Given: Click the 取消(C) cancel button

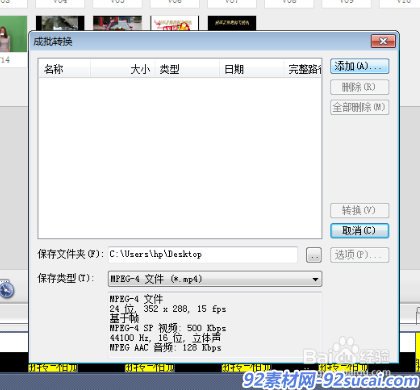Looking at the screenshot, I should (359, 231).
